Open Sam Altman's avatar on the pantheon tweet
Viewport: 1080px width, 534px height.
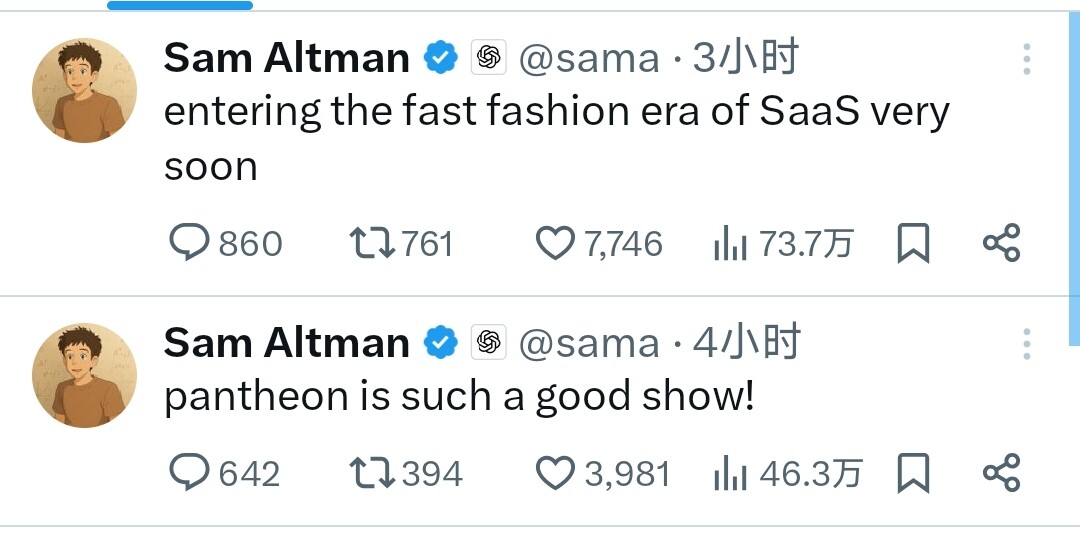(84, 376)
